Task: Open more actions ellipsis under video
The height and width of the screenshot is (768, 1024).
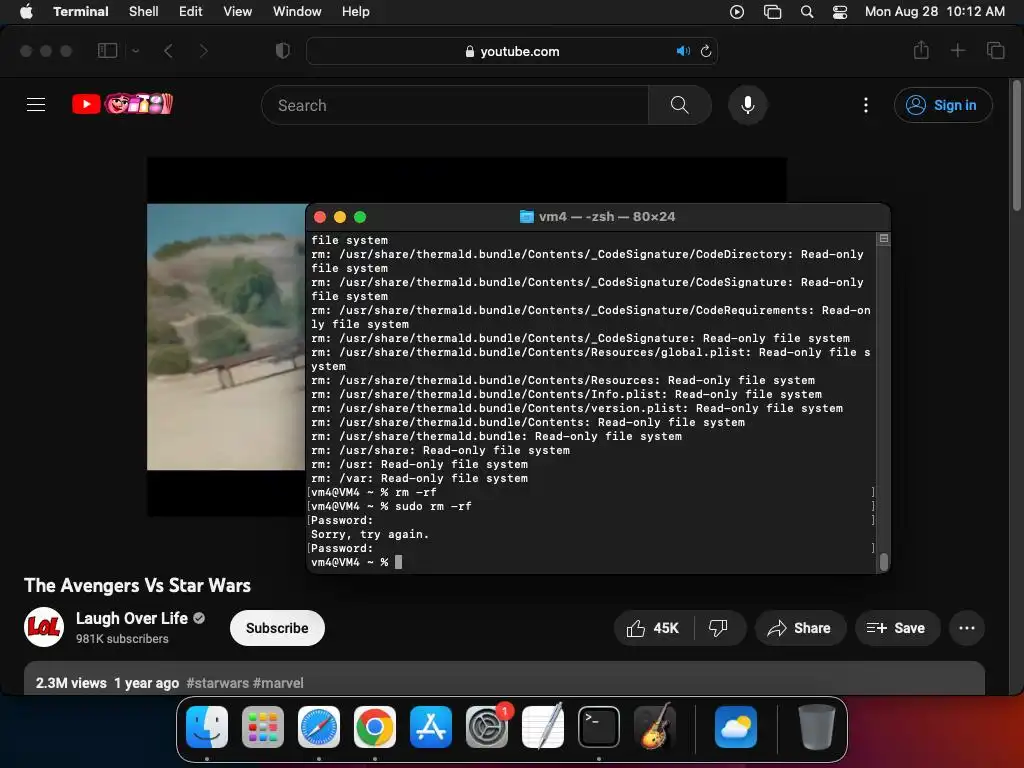Action: (967, 628)
